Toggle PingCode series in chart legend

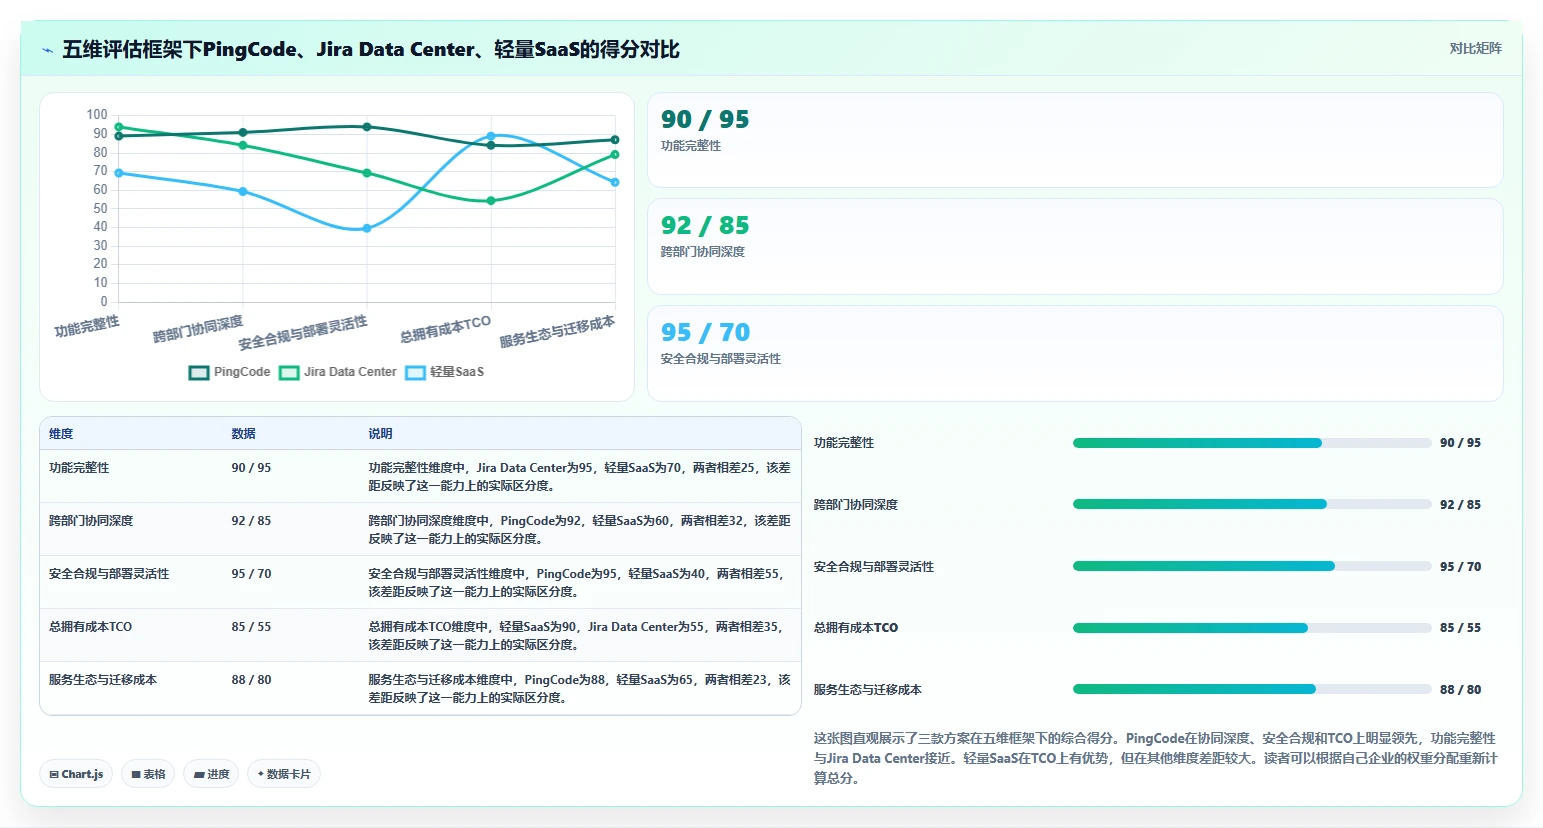click(x=230, y=372)
